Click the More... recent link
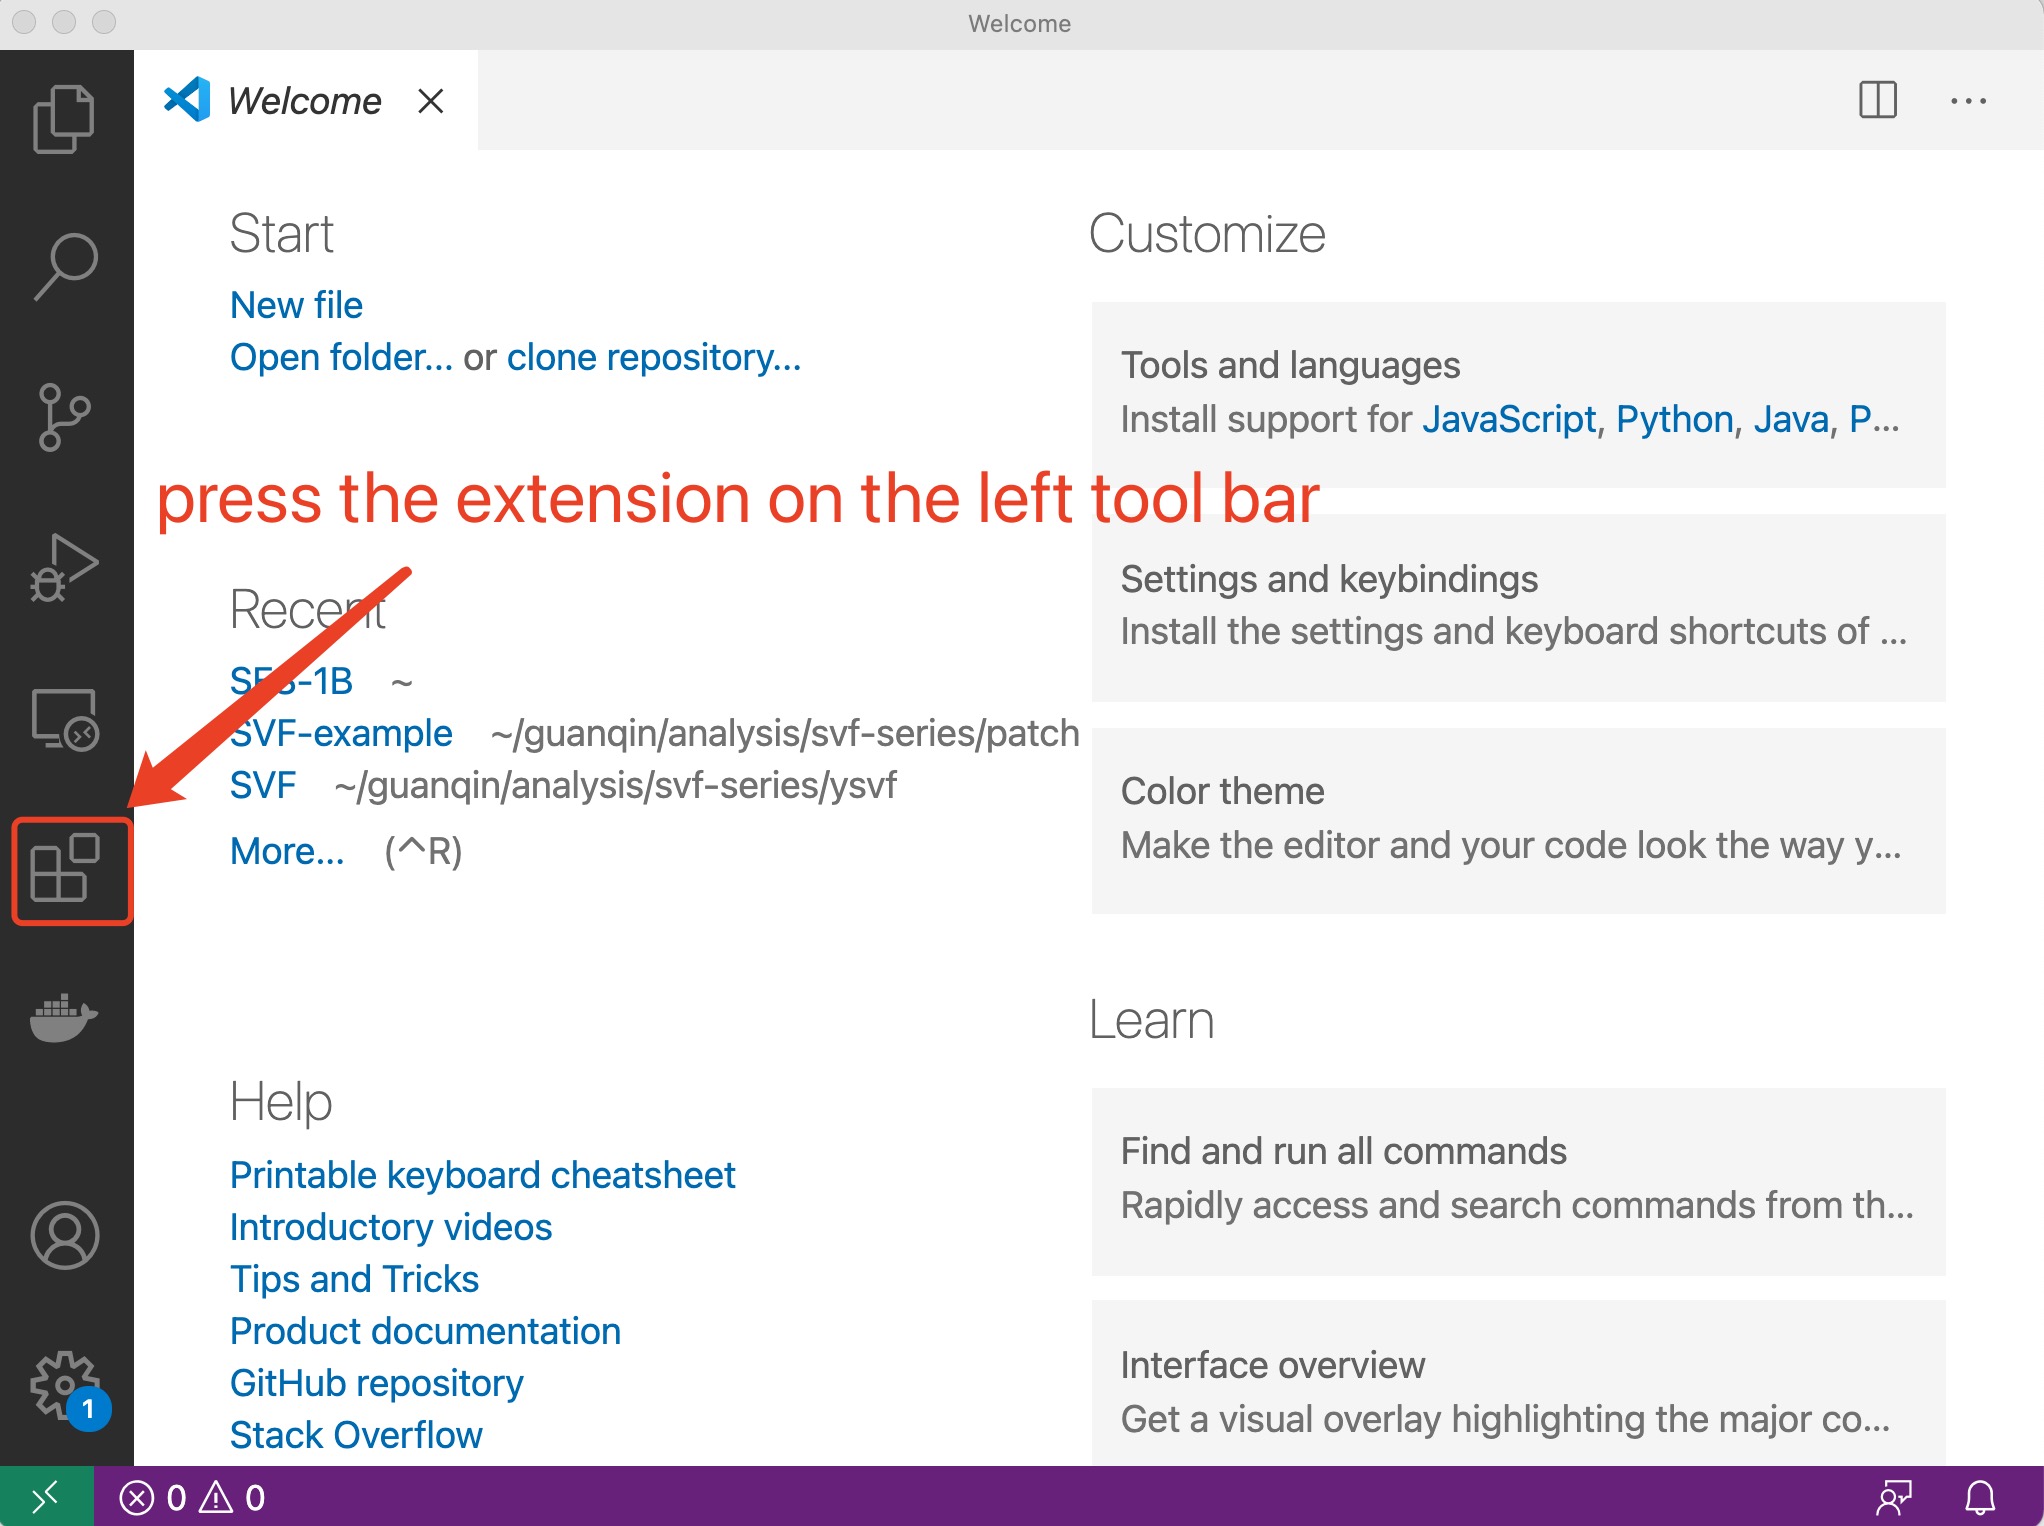 [x=287, y=851]
